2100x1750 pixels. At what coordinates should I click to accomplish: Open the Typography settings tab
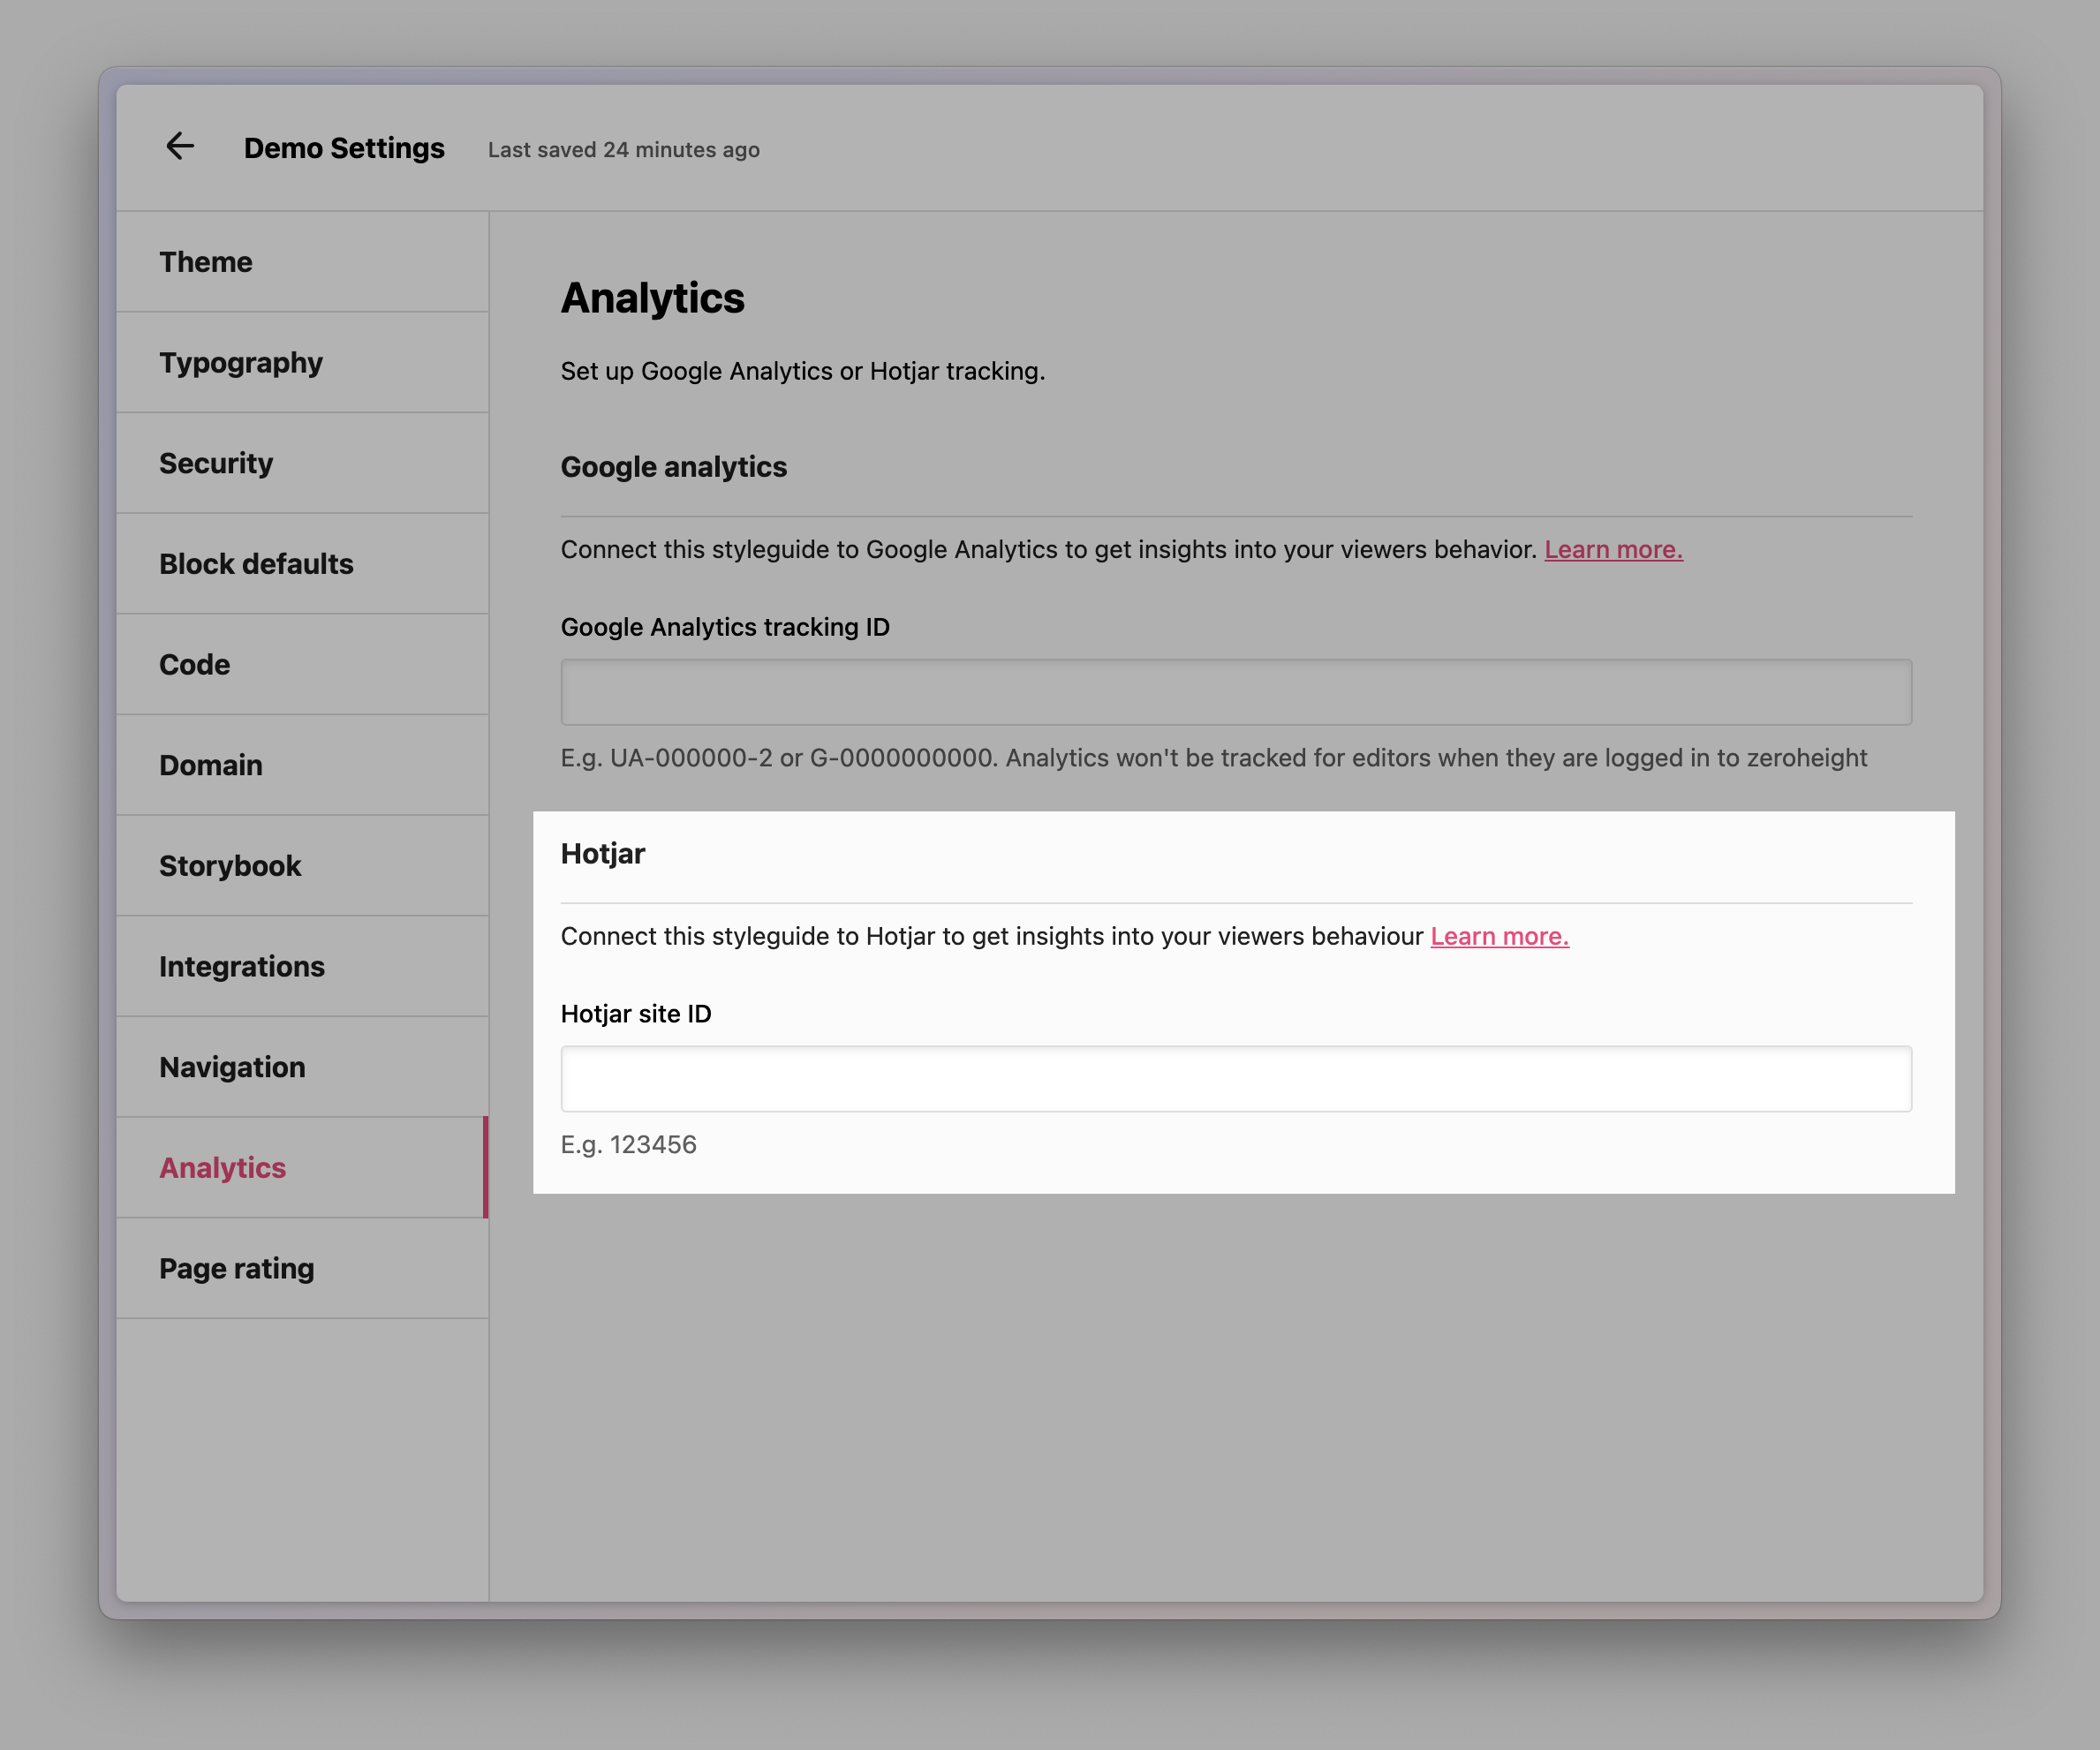coord(302,363)
